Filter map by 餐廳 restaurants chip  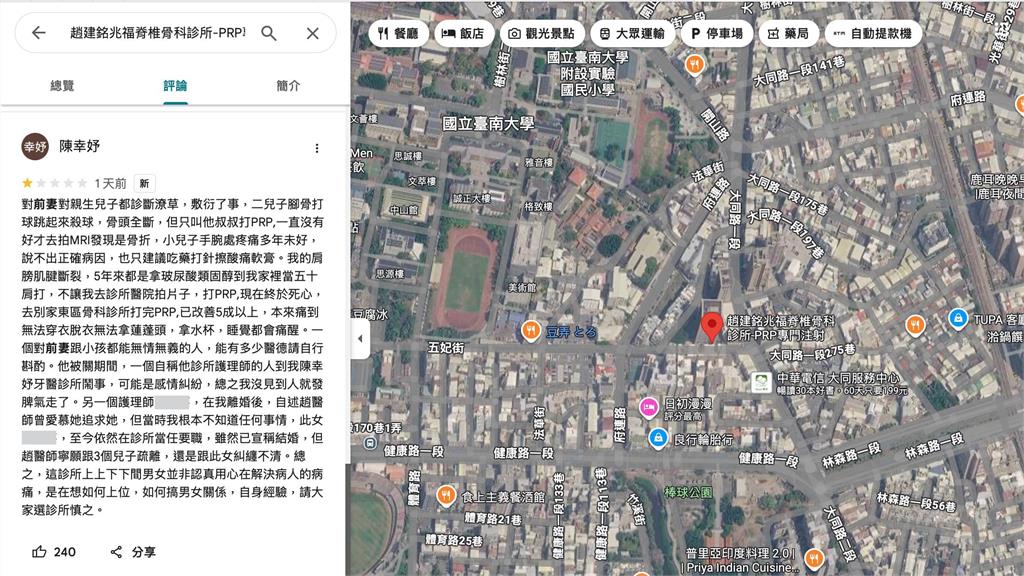pyautogui.click(x=398, y=33)
